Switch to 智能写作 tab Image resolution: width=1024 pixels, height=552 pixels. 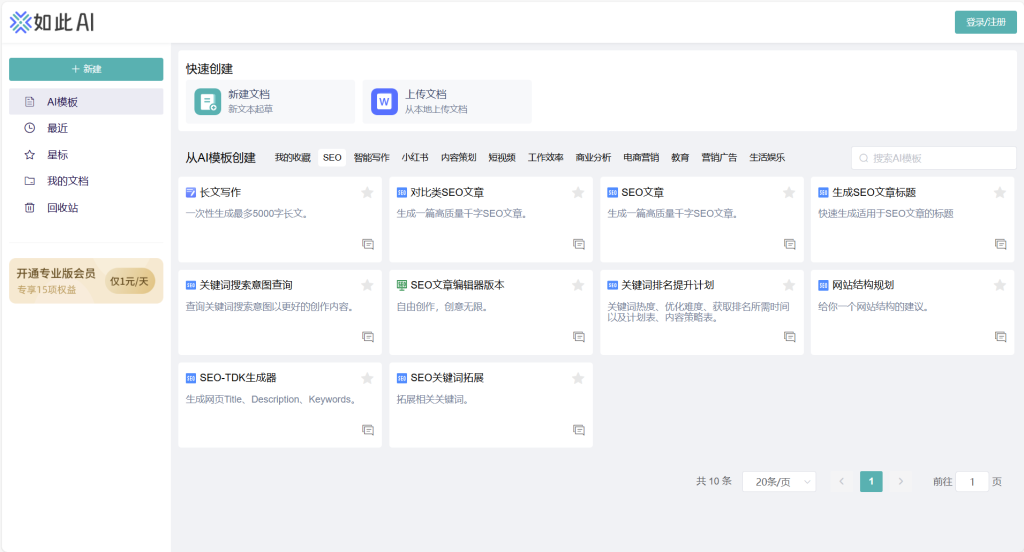pyautogui.click(x=372, y=157)
